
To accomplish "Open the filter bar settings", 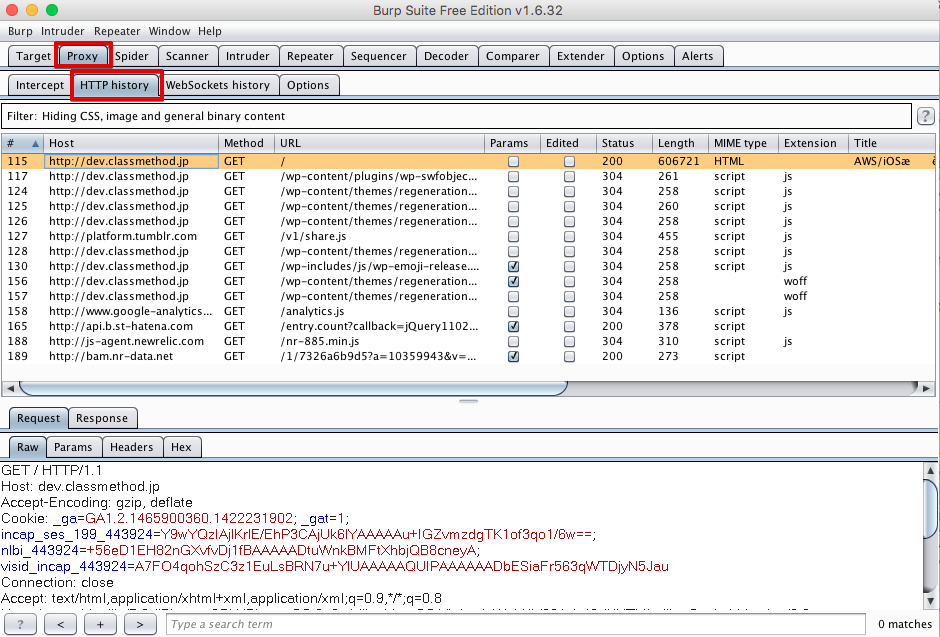I will point(456,116).
